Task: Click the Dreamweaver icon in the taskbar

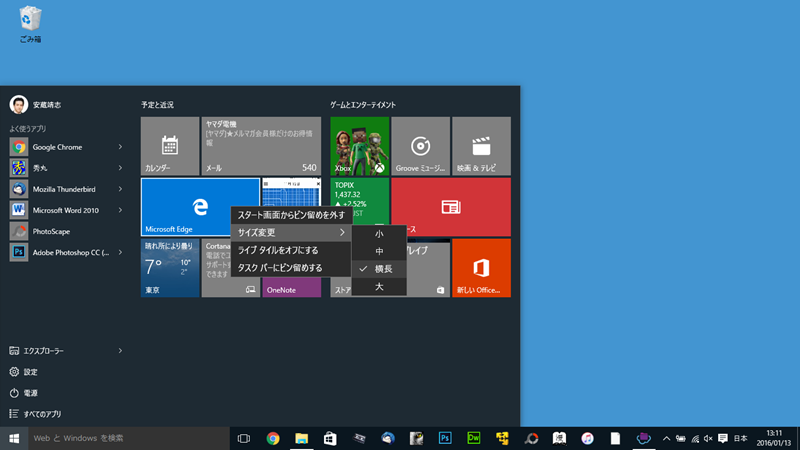Action: coord(474,438)
